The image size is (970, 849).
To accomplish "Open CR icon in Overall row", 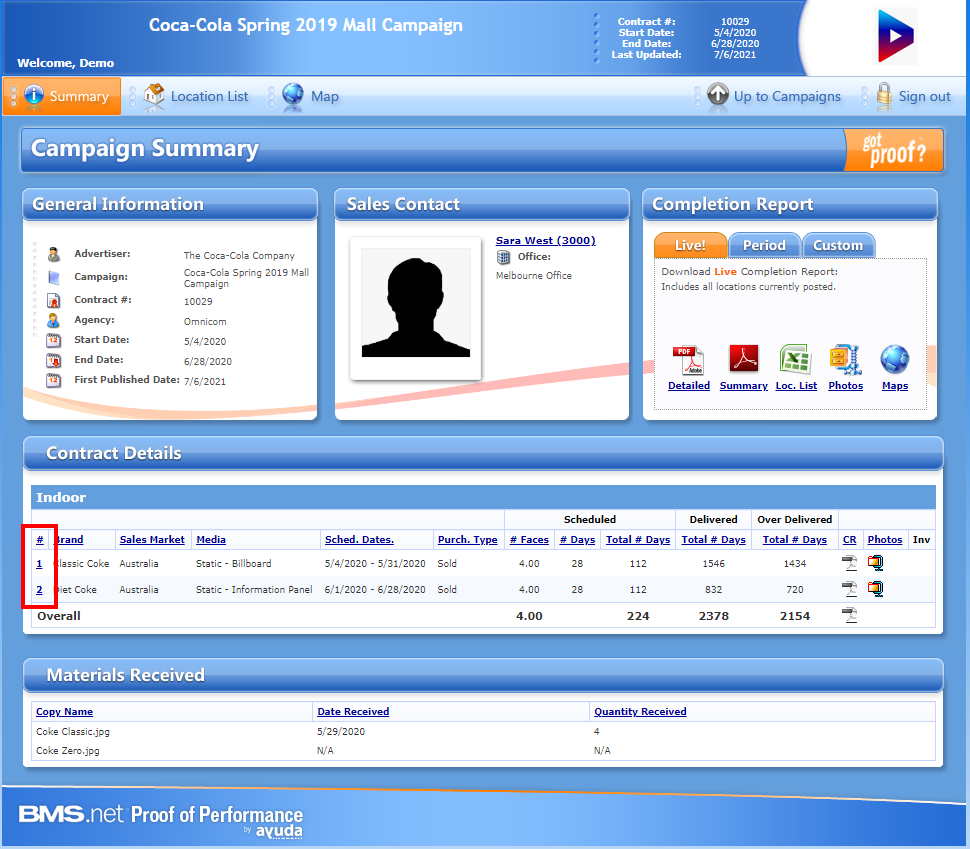I will [x=849, y=615].
